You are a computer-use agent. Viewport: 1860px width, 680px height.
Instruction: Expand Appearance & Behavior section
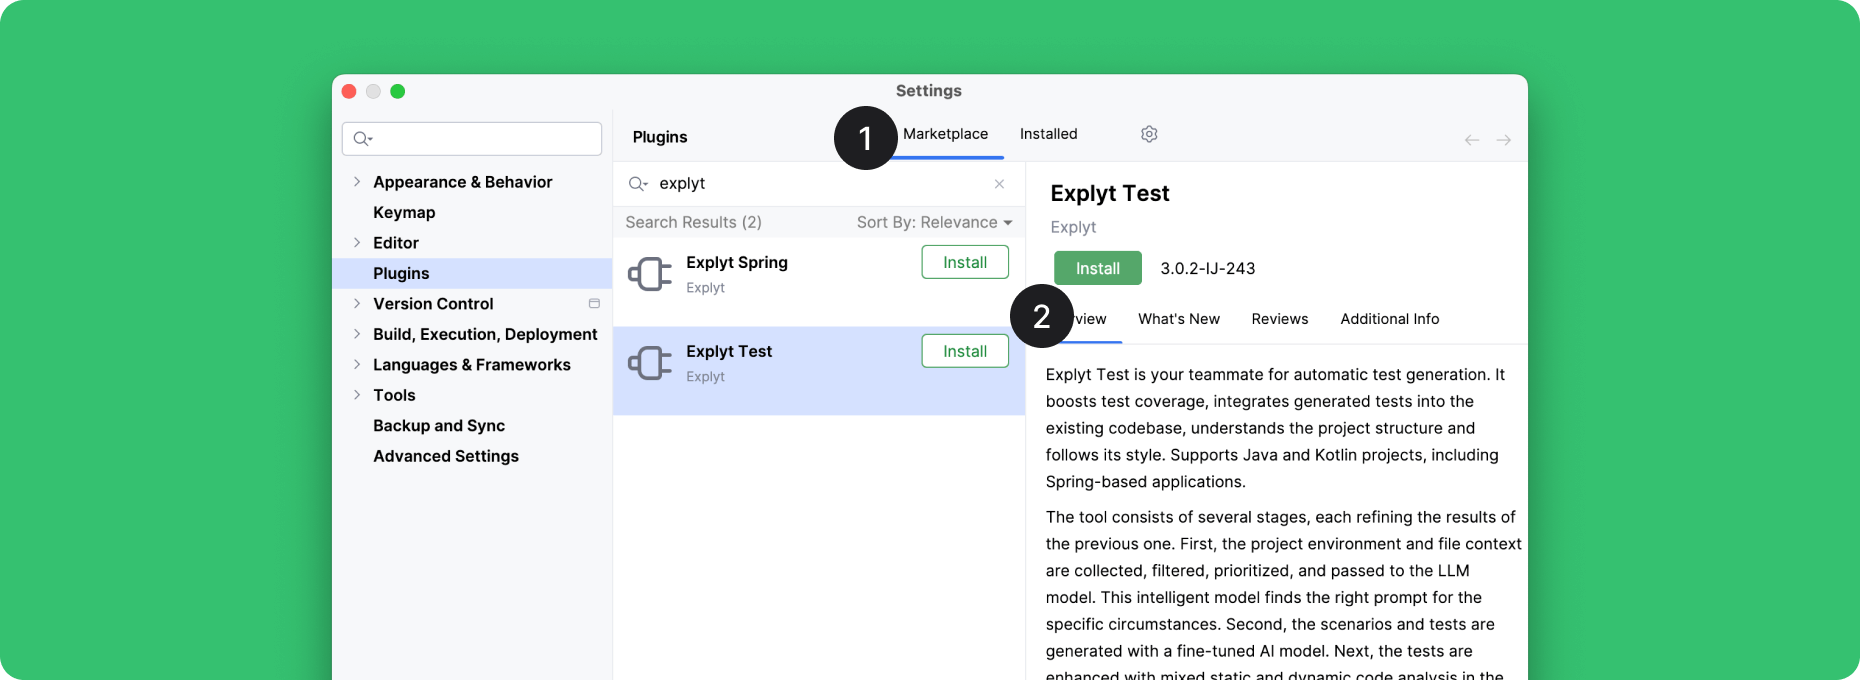357,182
